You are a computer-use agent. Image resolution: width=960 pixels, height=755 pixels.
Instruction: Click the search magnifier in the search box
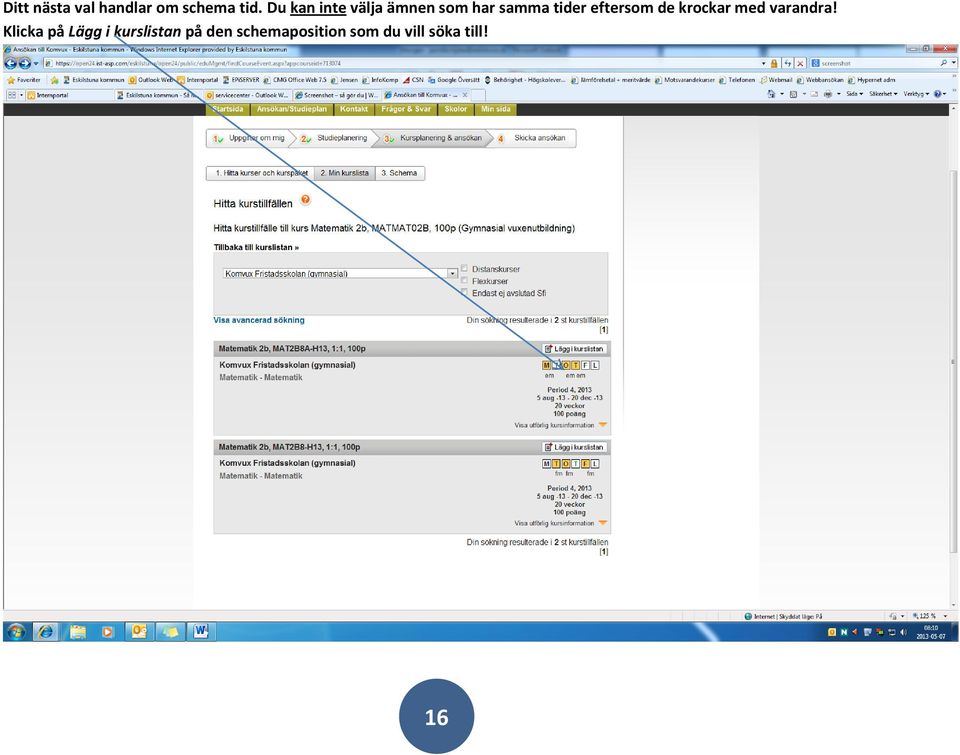pyautogui.click(x=944, y=63)
